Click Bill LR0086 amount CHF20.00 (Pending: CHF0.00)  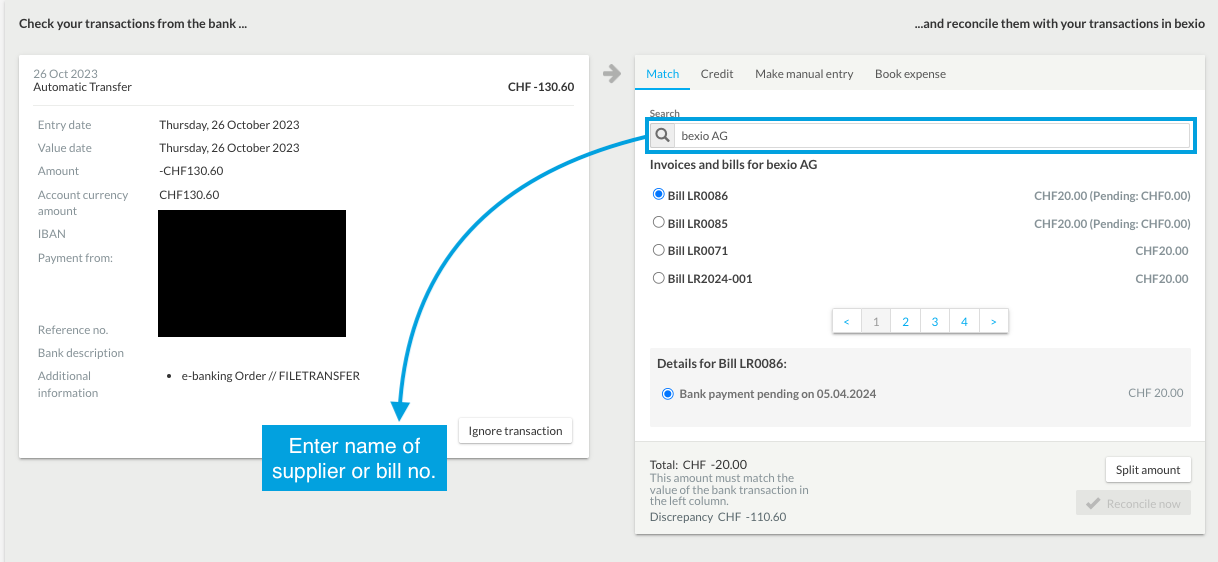[x=1112, y=196]
